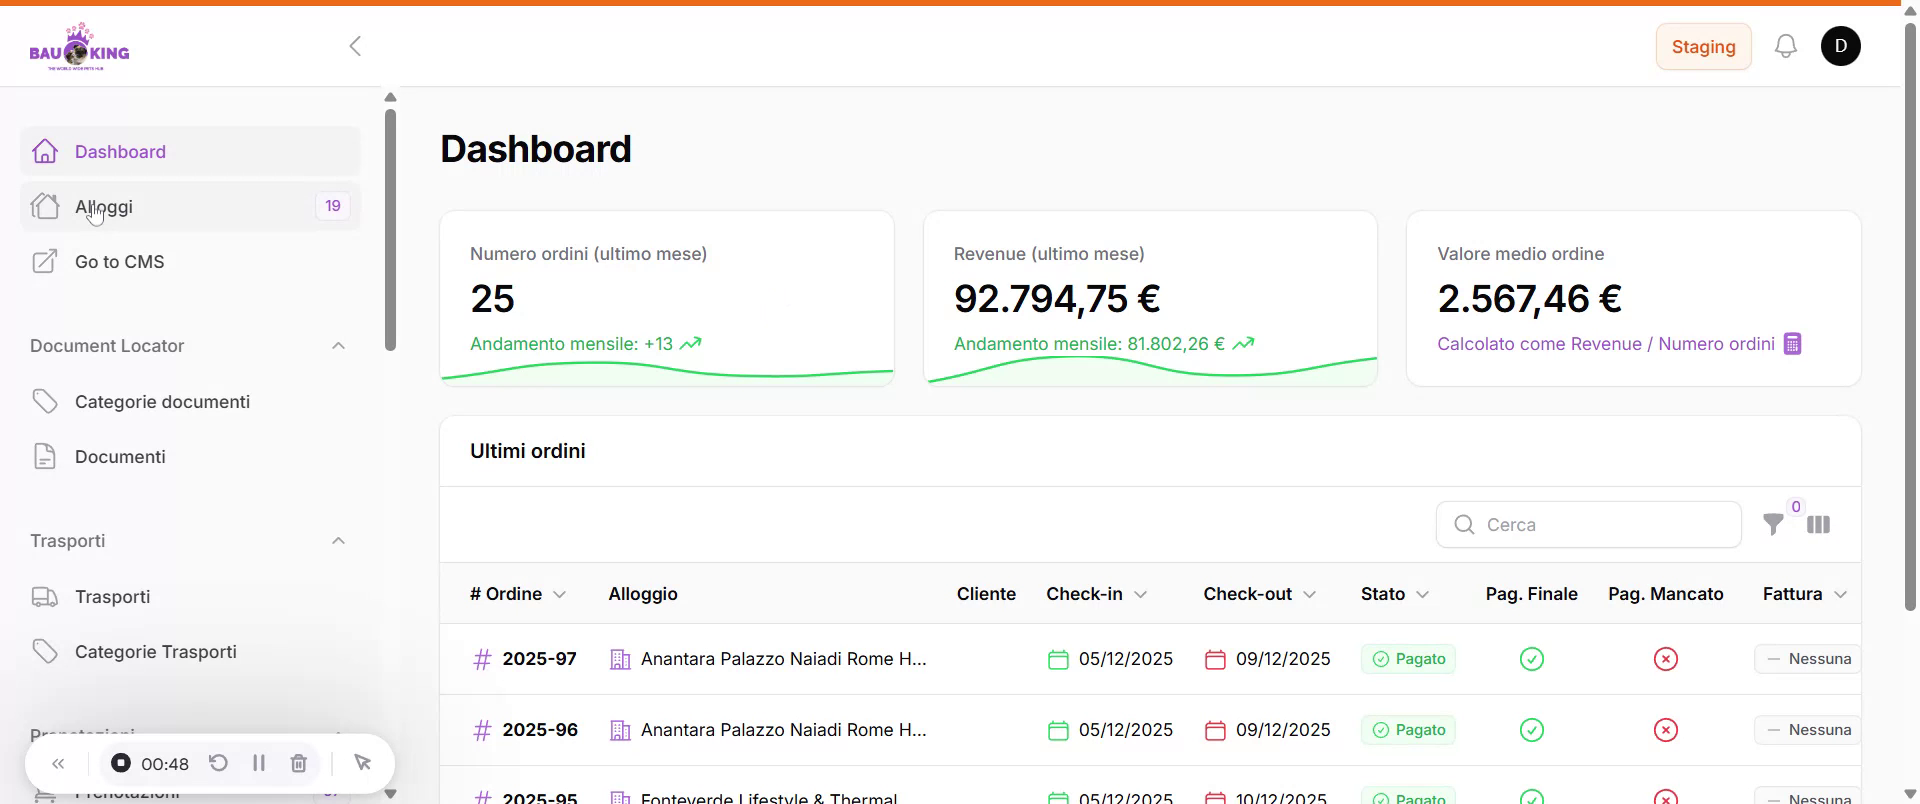Pause the screen recording

tap(259, 763)
